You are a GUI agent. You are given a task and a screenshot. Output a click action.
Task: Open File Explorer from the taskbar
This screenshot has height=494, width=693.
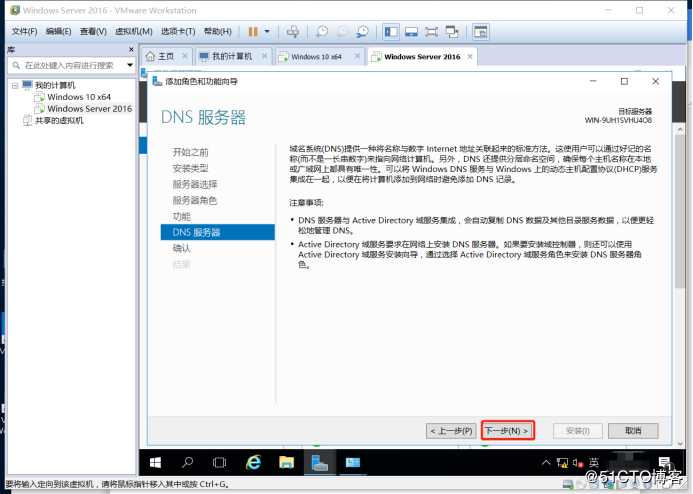286,463
